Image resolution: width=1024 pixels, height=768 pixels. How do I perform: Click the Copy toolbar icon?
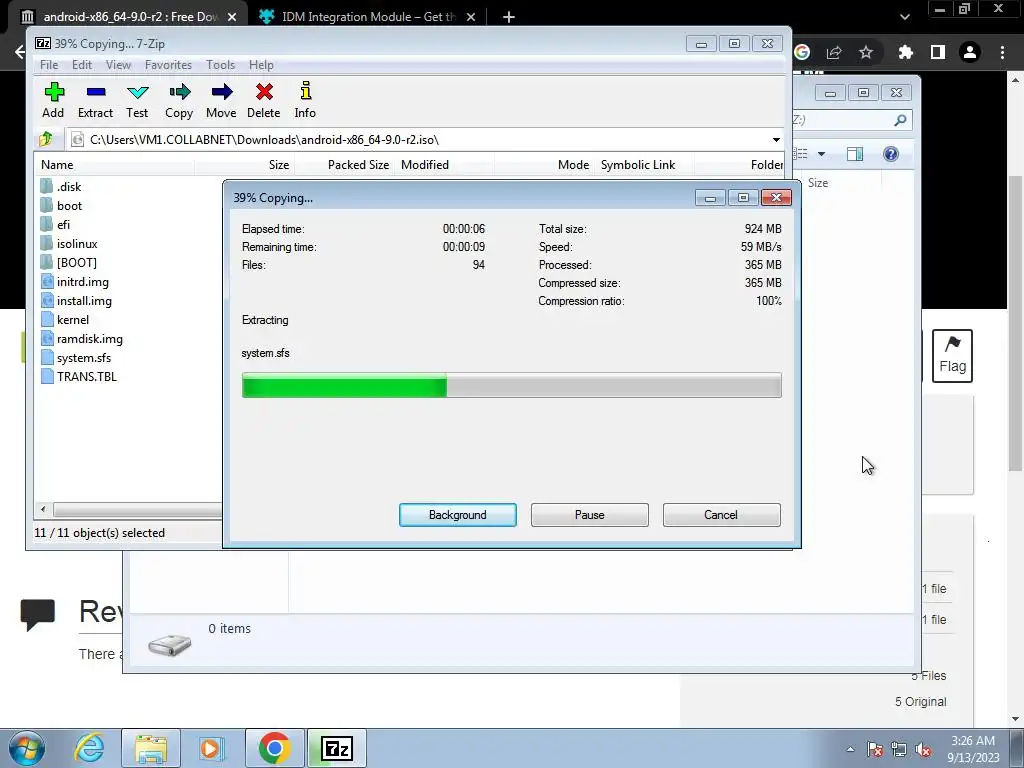(179, 100)
